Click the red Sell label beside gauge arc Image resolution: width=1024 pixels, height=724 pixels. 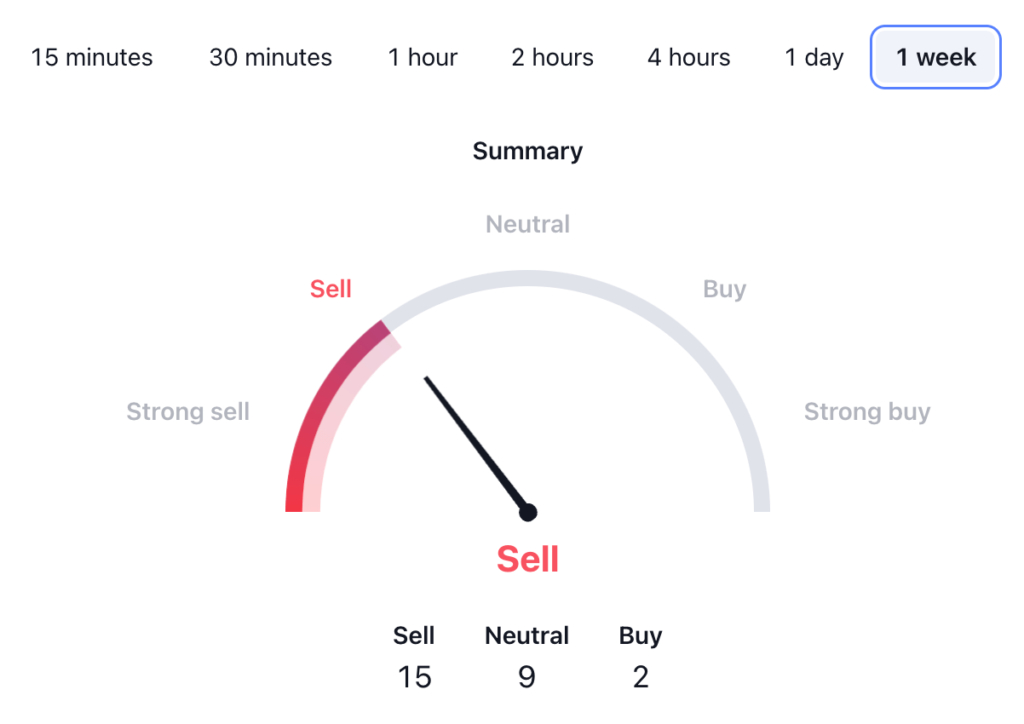pyautogui.click(x=330, y=289)
